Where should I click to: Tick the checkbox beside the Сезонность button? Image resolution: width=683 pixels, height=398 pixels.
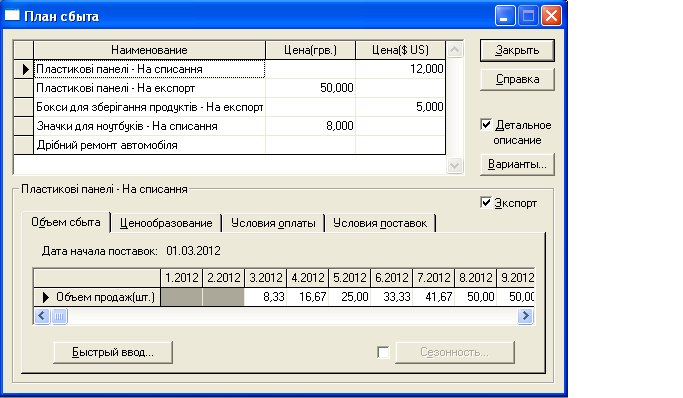click(383, 352)
